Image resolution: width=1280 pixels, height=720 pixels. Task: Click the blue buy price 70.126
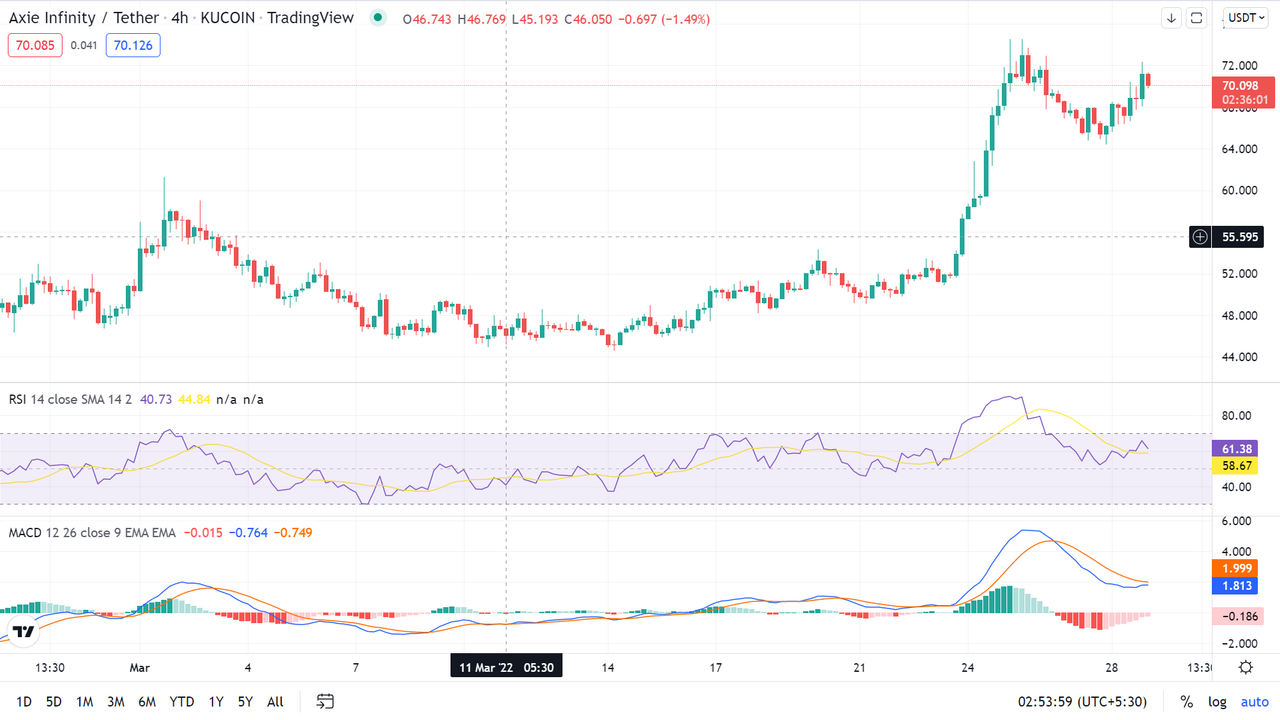[133, 45]
